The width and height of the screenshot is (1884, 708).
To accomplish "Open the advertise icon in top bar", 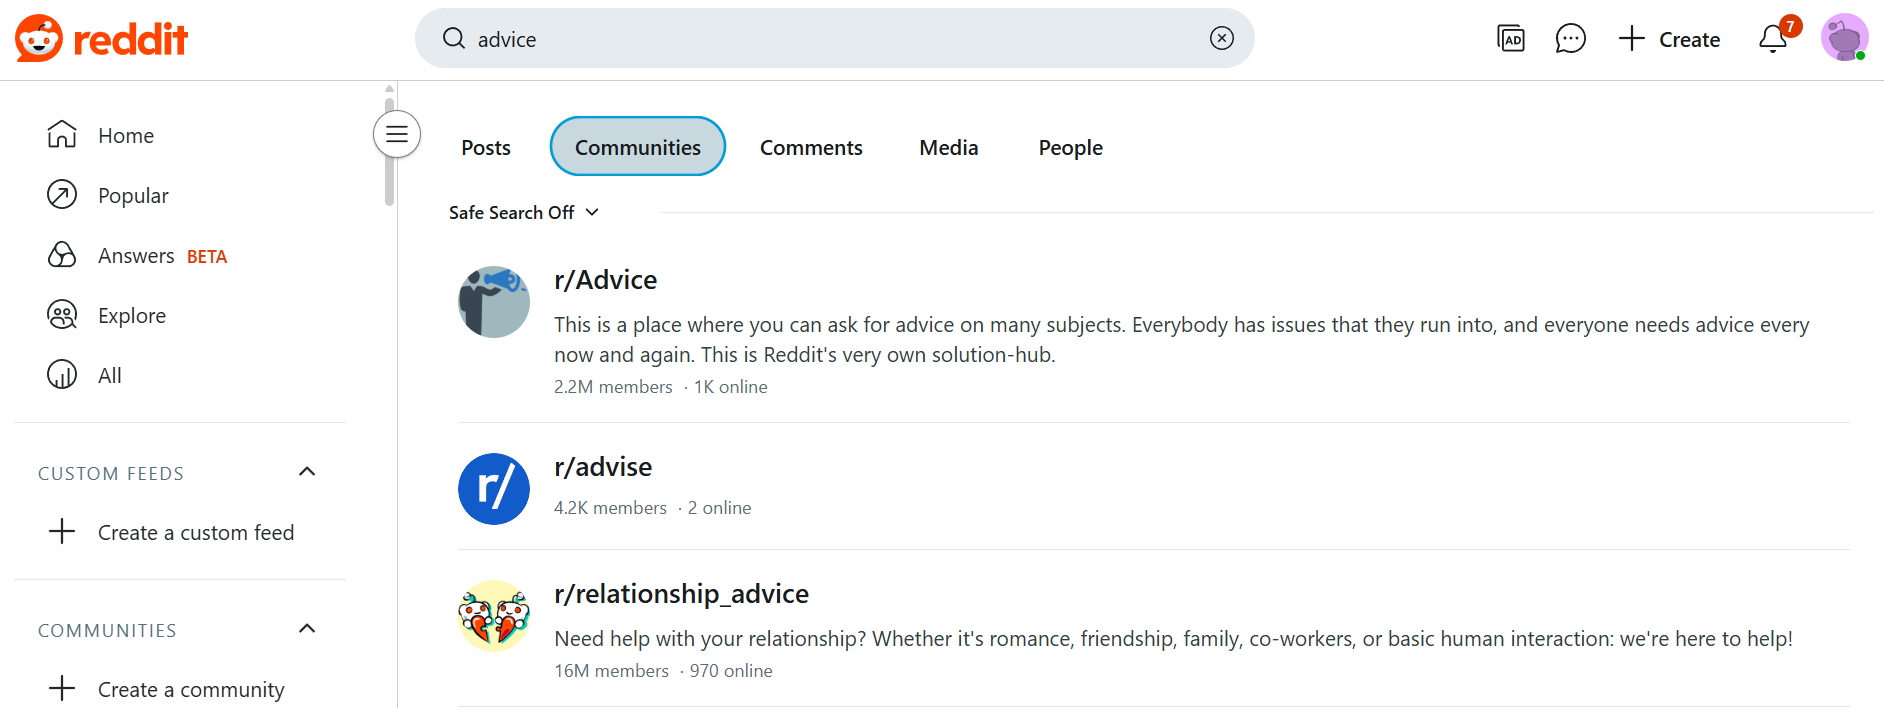I will pyautogui.click(x=1510, y=39).
